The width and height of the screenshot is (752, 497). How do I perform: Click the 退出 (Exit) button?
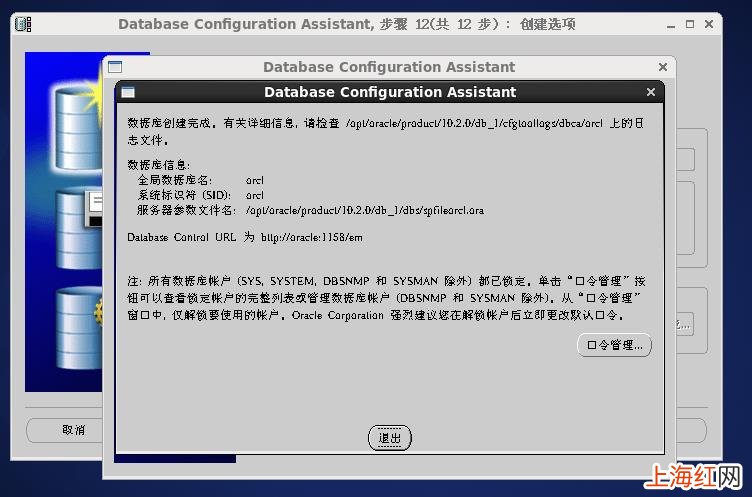point(389,438)
